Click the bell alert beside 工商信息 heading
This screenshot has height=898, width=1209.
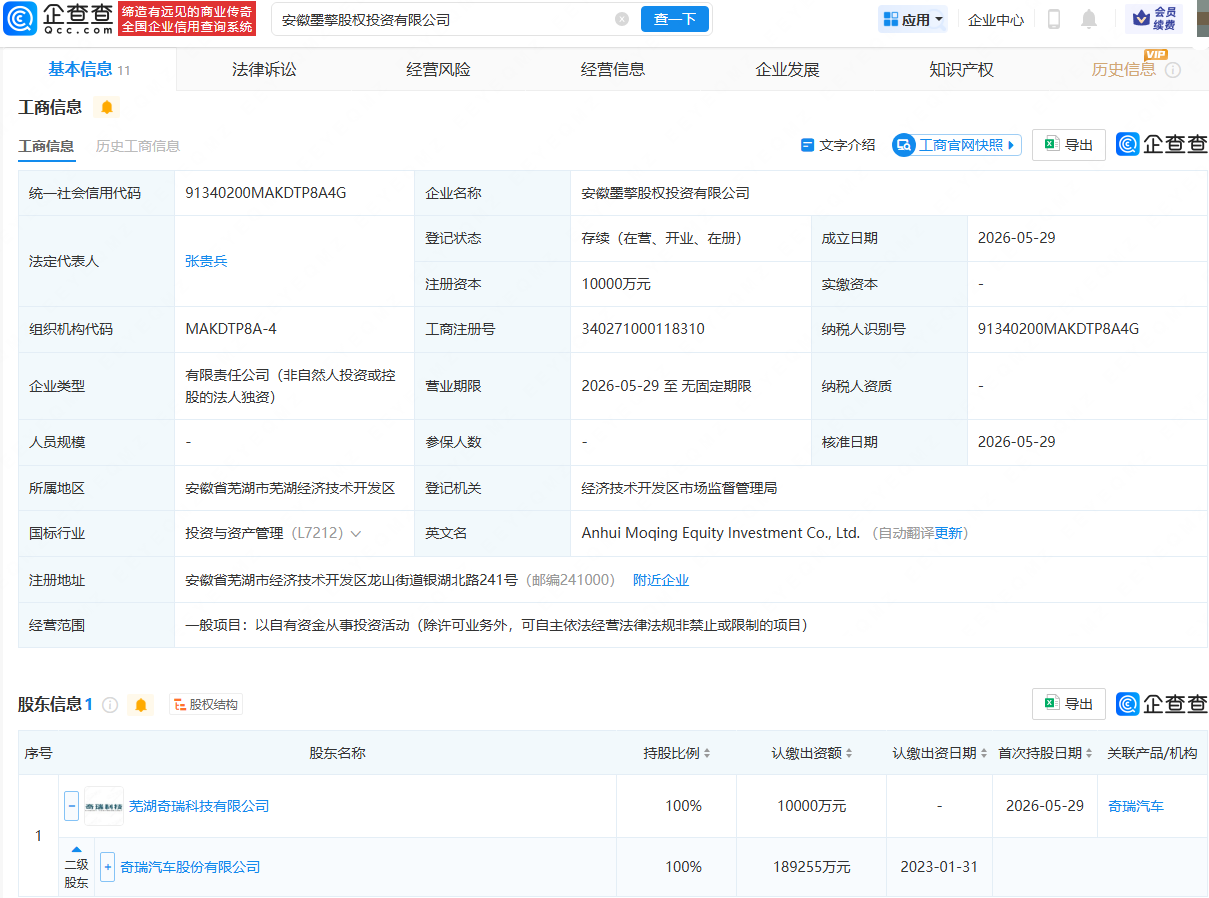tap(107, 107)
